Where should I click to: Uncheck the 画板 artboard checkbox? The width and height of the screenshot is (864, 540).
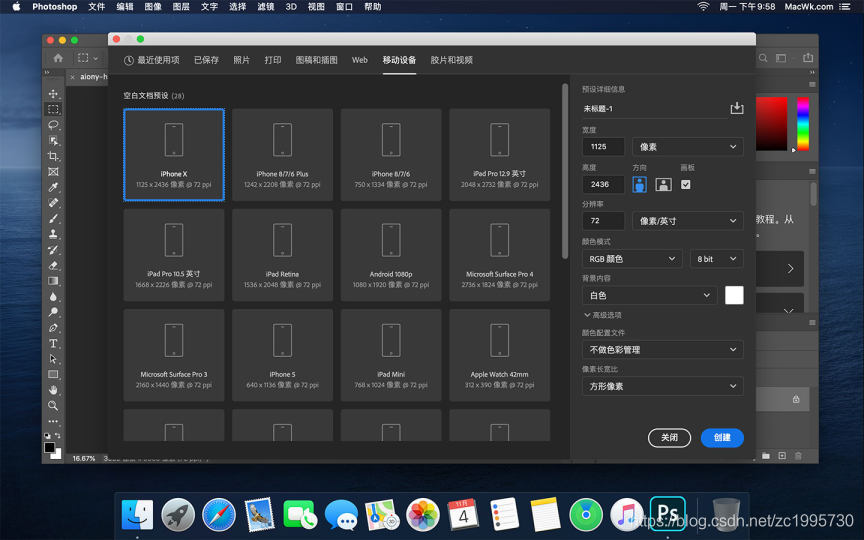point(685,185)
